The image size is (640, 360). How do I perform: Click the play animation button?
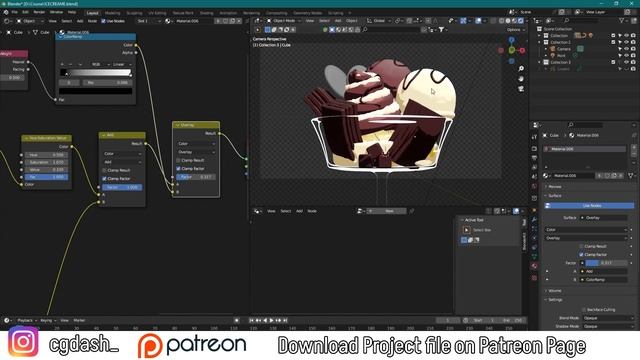[272, 320]
